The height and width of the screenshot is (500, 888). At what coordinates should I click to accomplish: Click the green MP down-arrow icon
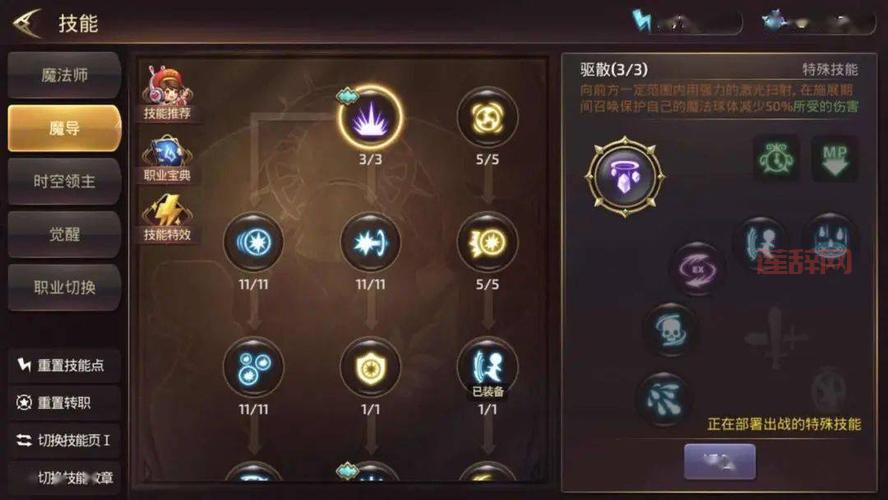point(834,159)
